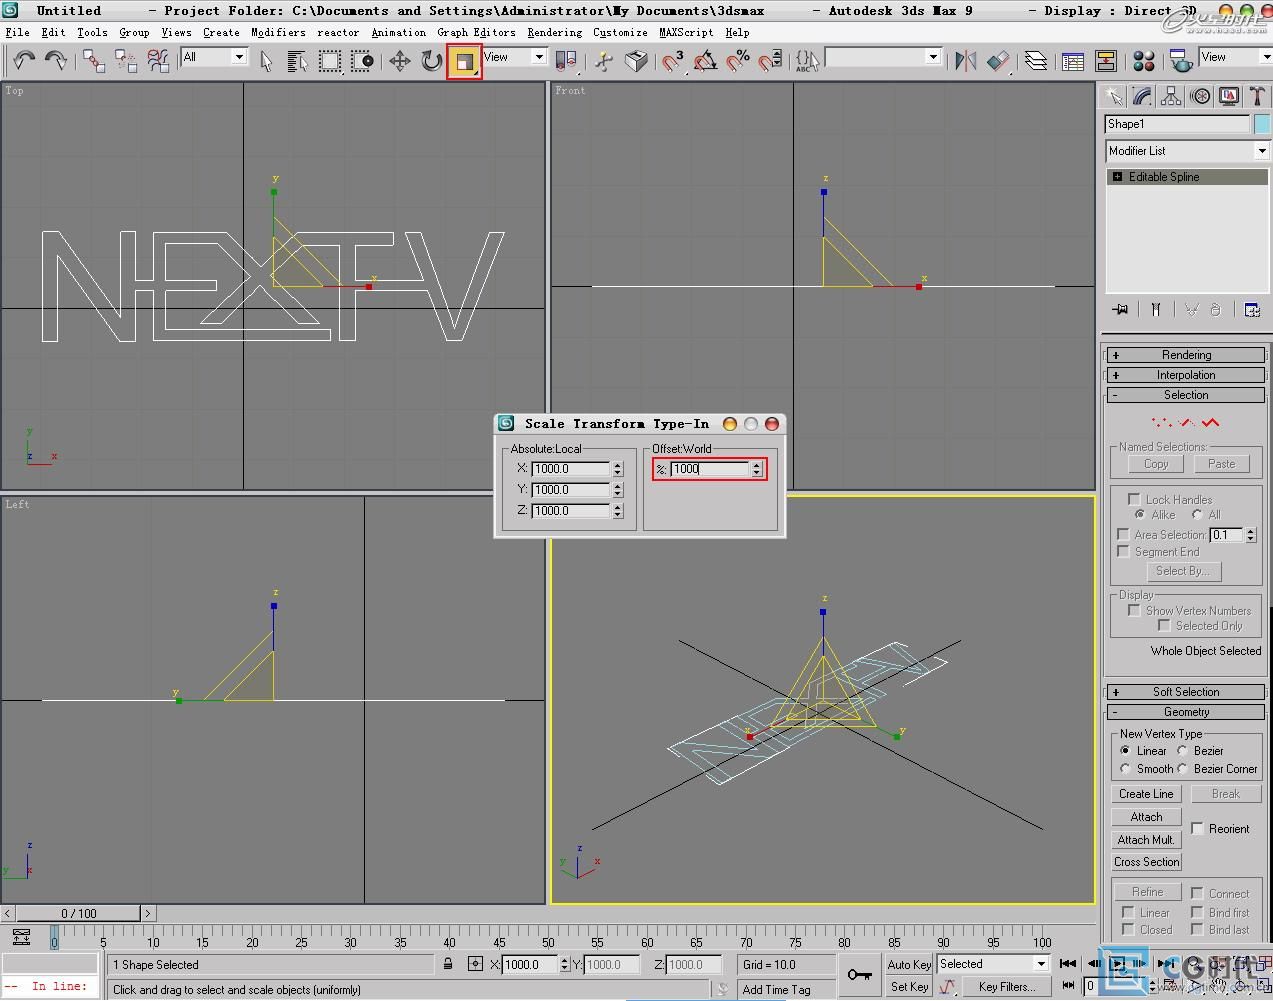Expand the Rendering rollout
The width and height of the screenshot is (1273, 1001).
(x=1186, y=355)
